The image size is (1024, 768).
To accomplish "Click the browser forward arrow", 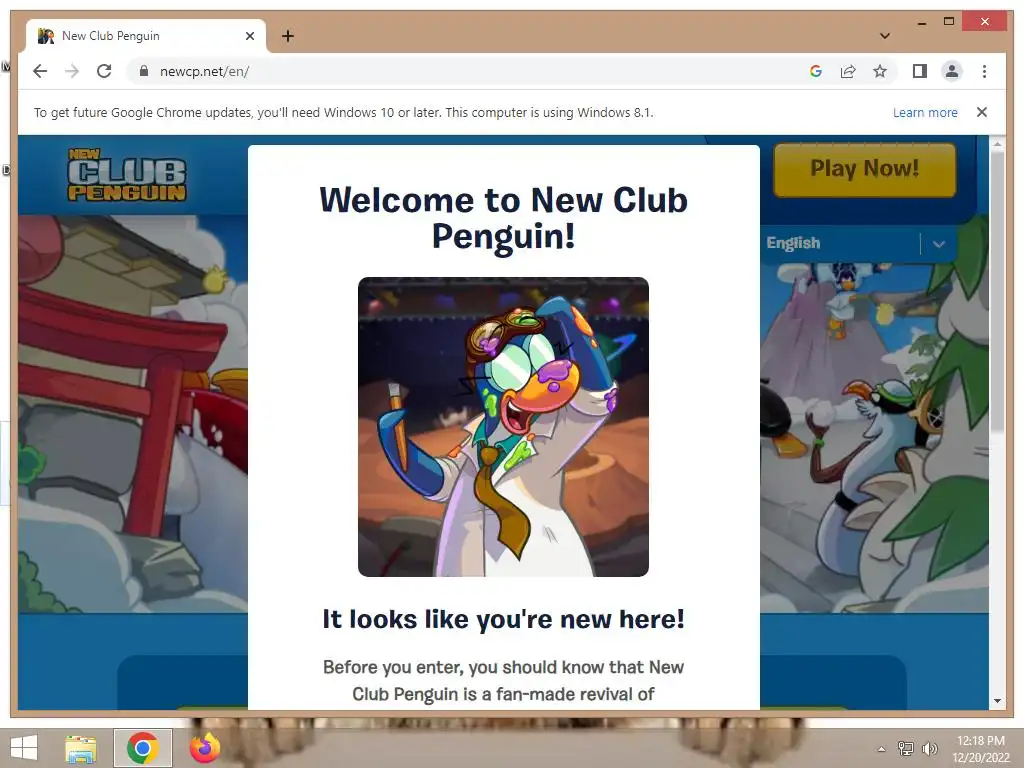I will [x=72, y=71].
